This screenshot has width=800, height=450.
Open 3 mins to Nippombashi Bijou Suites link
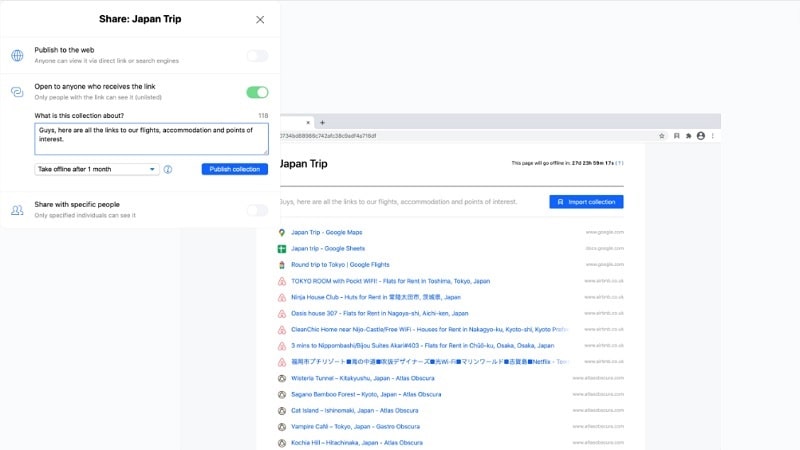(422, 345)
